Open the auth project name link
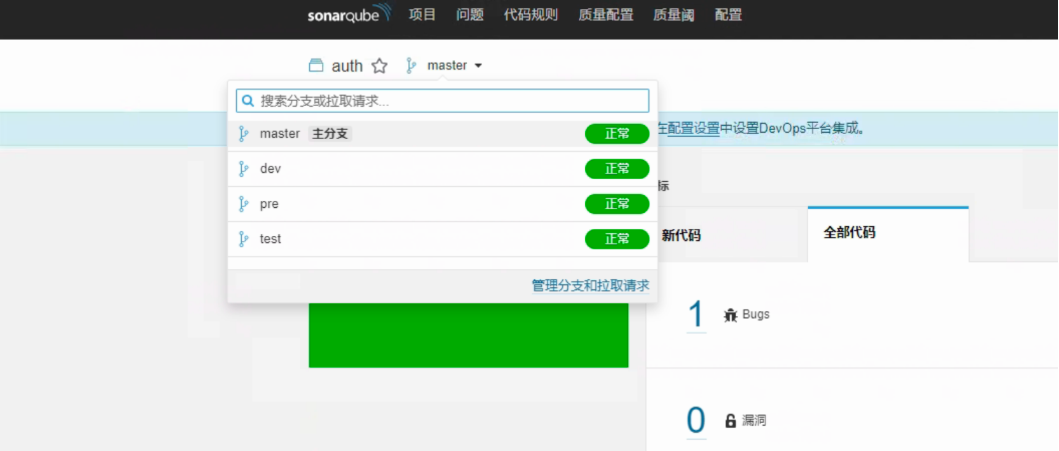The height and width of the screenshot is (451, 1059). (x=347, y=66)
